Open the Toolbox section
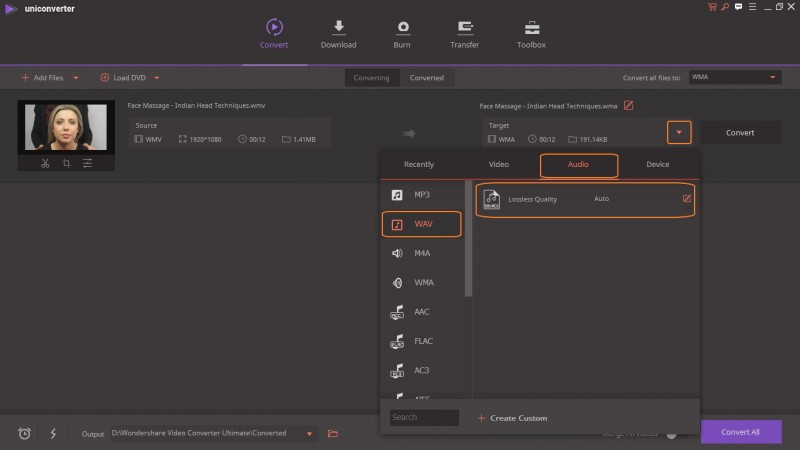Image resolution: width=800 pixels, height=450 pixels. tap(531, 34)
